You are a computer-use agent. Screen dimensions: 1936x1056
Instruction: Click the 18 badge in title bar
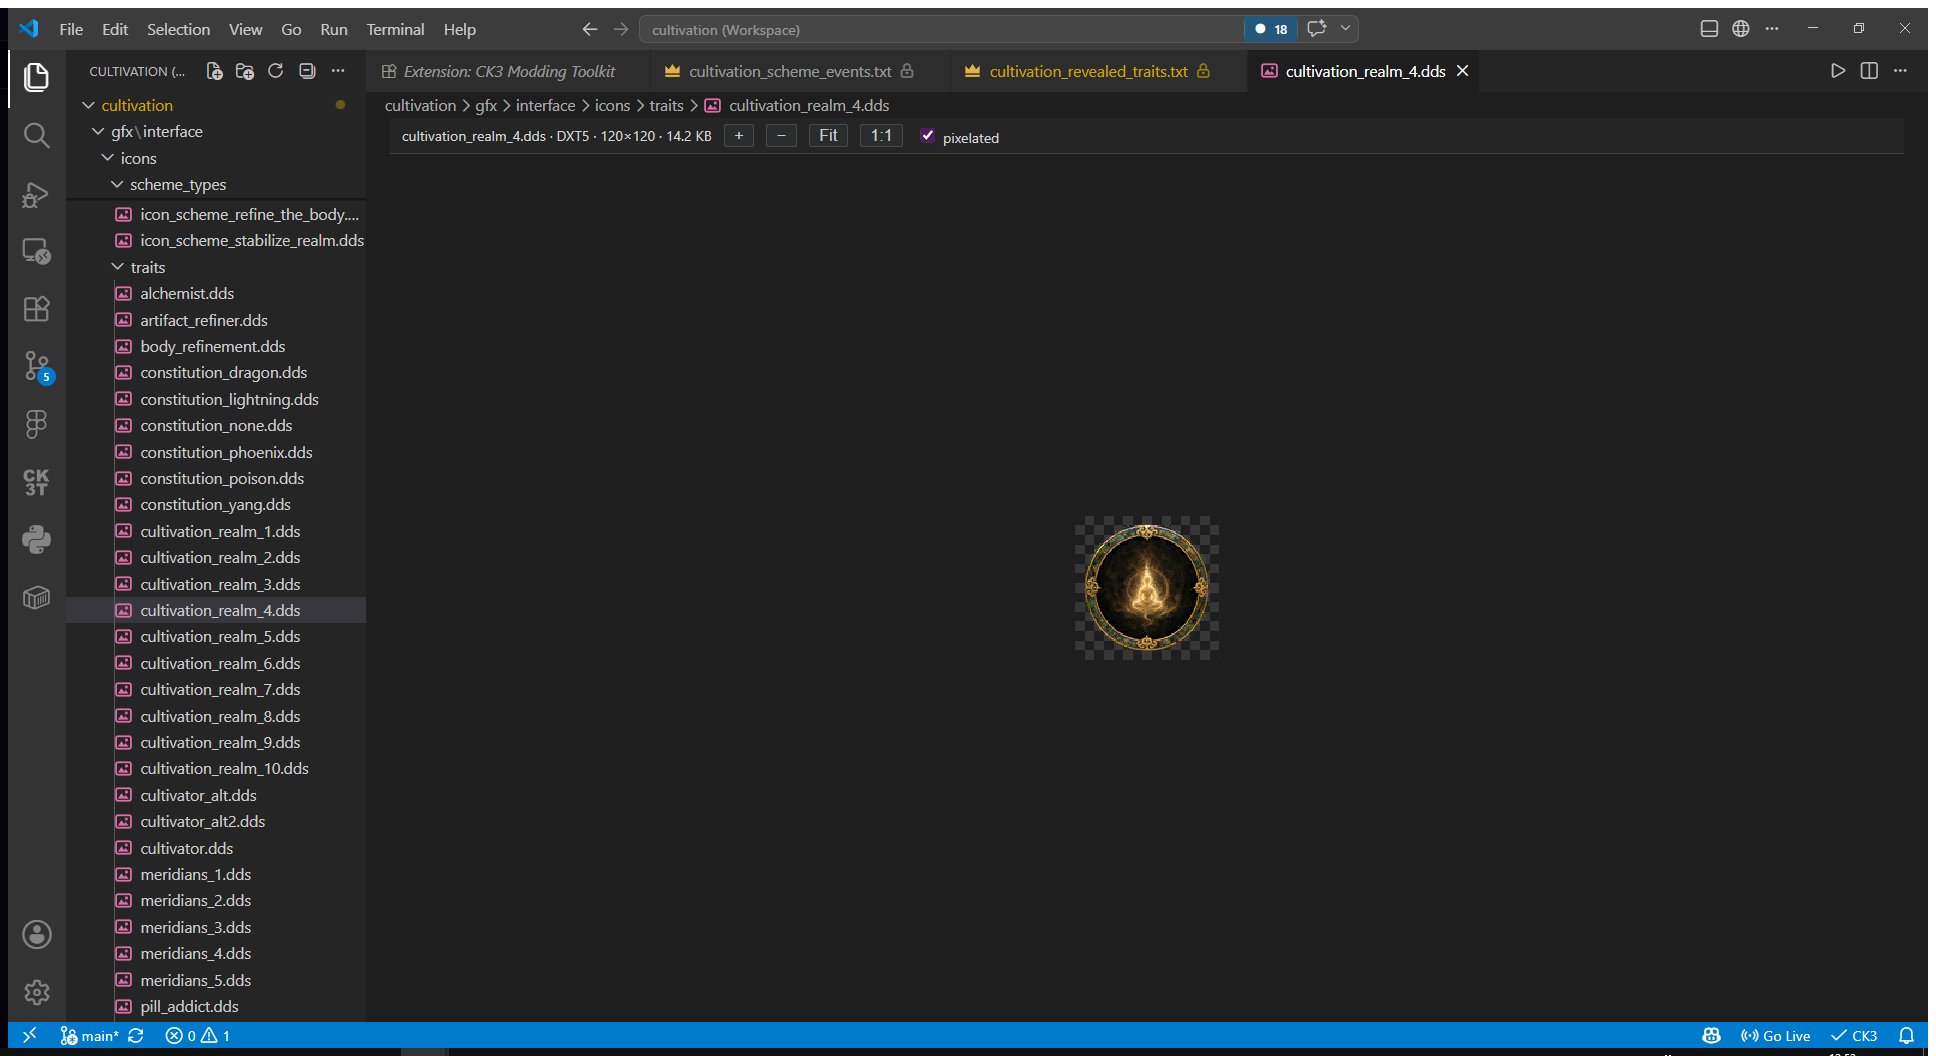pos(1271,29)
